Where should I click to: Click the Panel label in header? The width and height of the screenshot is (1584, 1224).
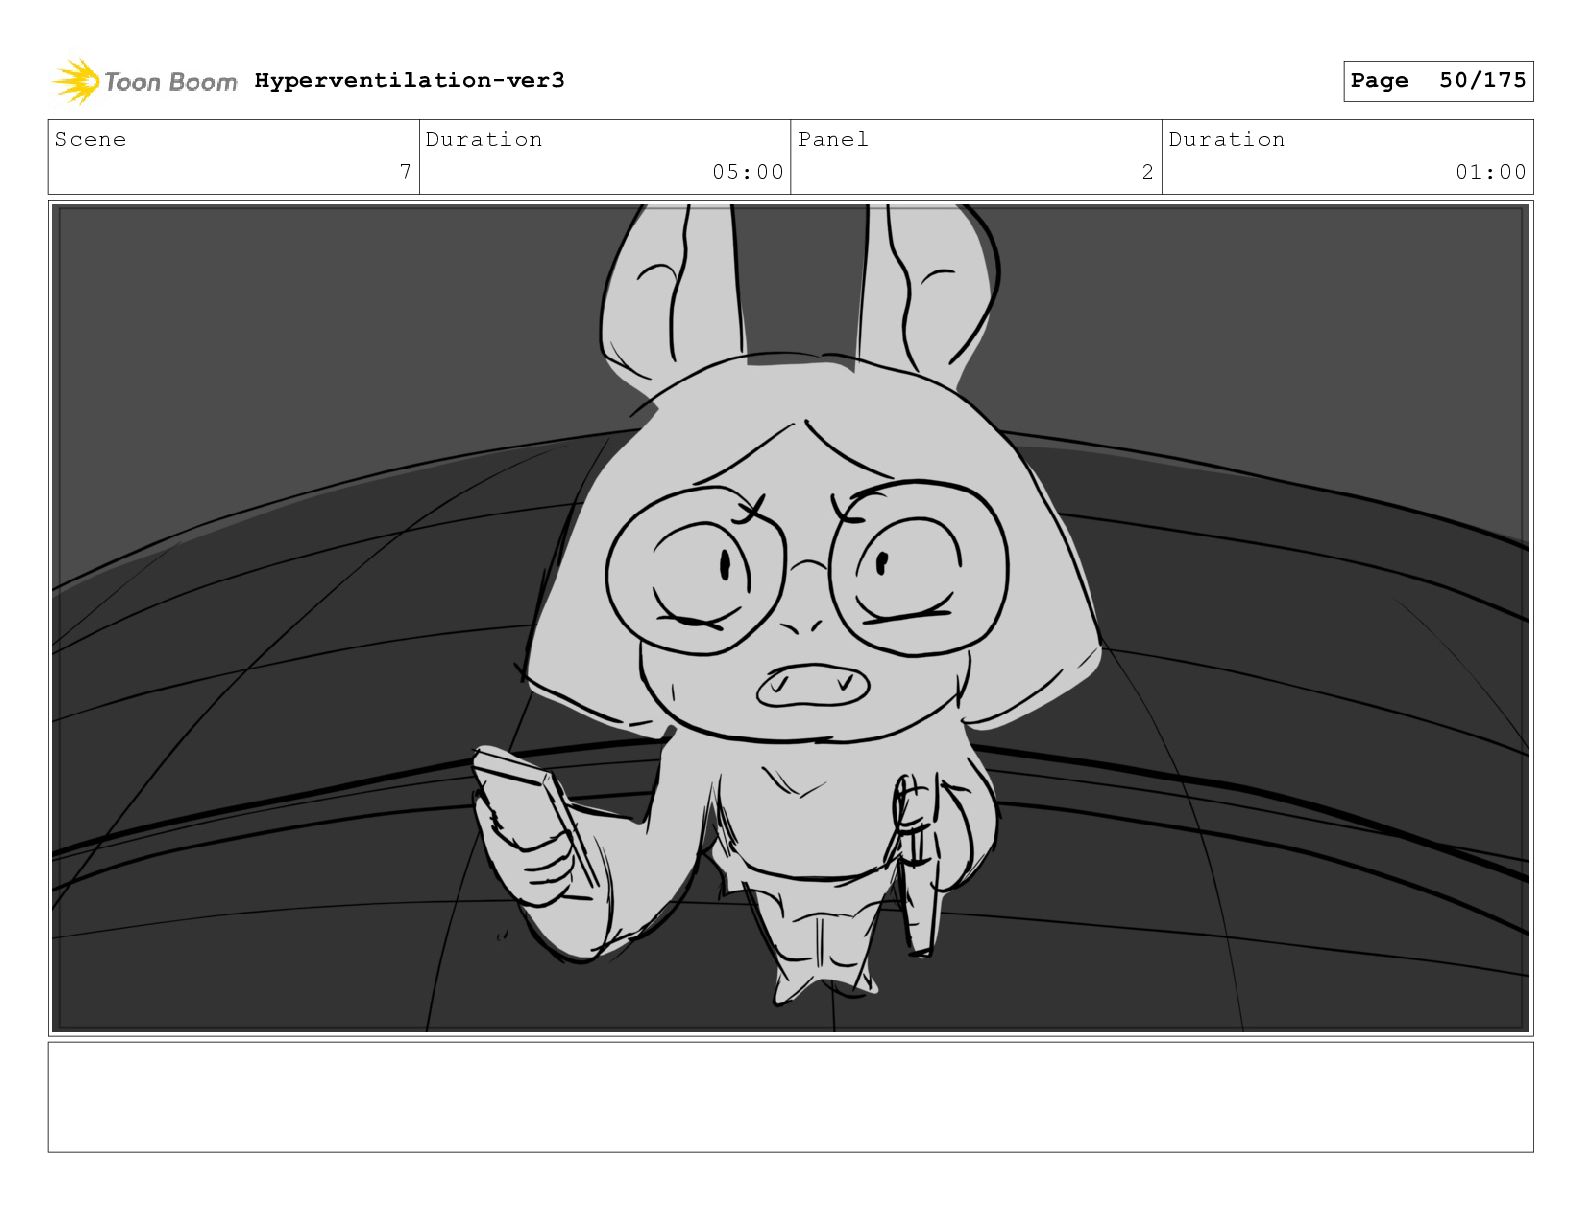pyautogui.click(x=833, y=139)
